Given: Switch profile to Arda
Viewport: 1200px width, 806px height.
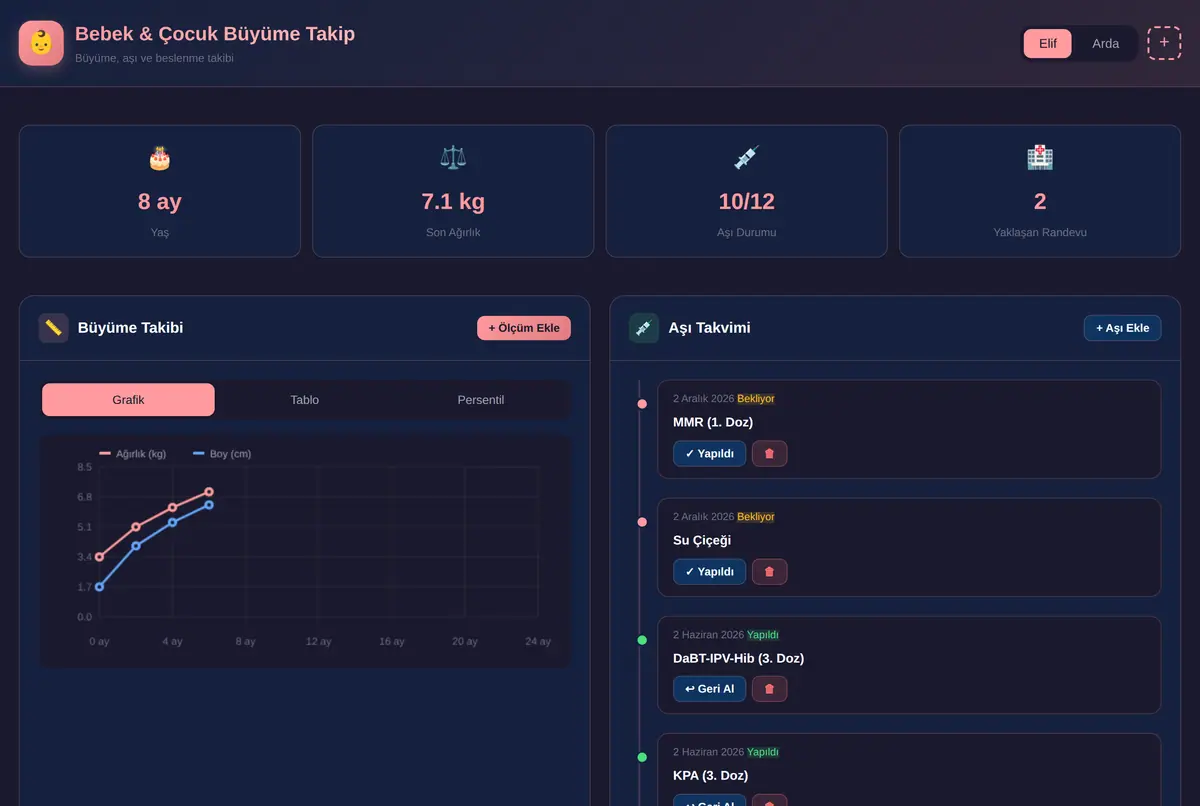Looking at the screenshot, I should pos(1105,43).
